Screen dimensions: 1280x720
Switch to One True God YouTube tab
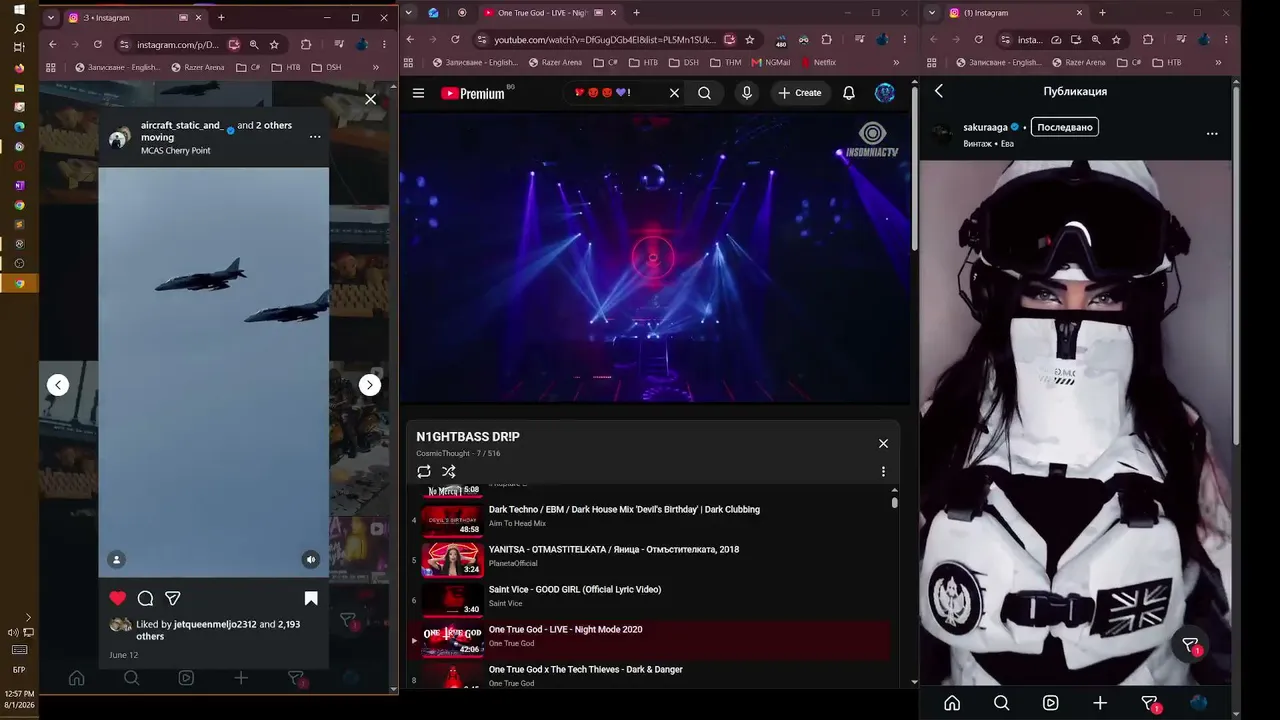[552, 13]
